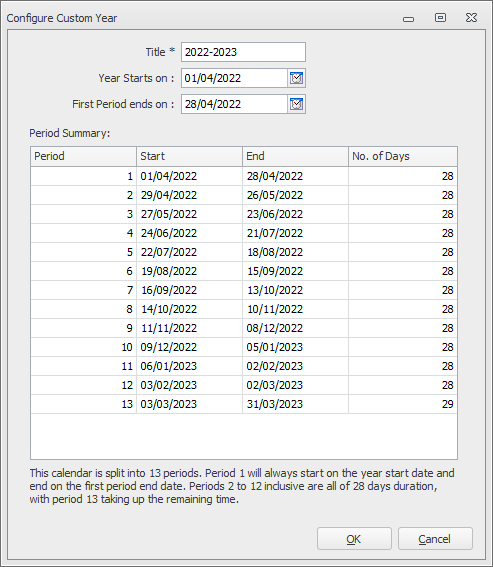This screenshot has width=493, height=567.
Task: Select end date 13/10/2022
Action: click(x=296, y=290)
